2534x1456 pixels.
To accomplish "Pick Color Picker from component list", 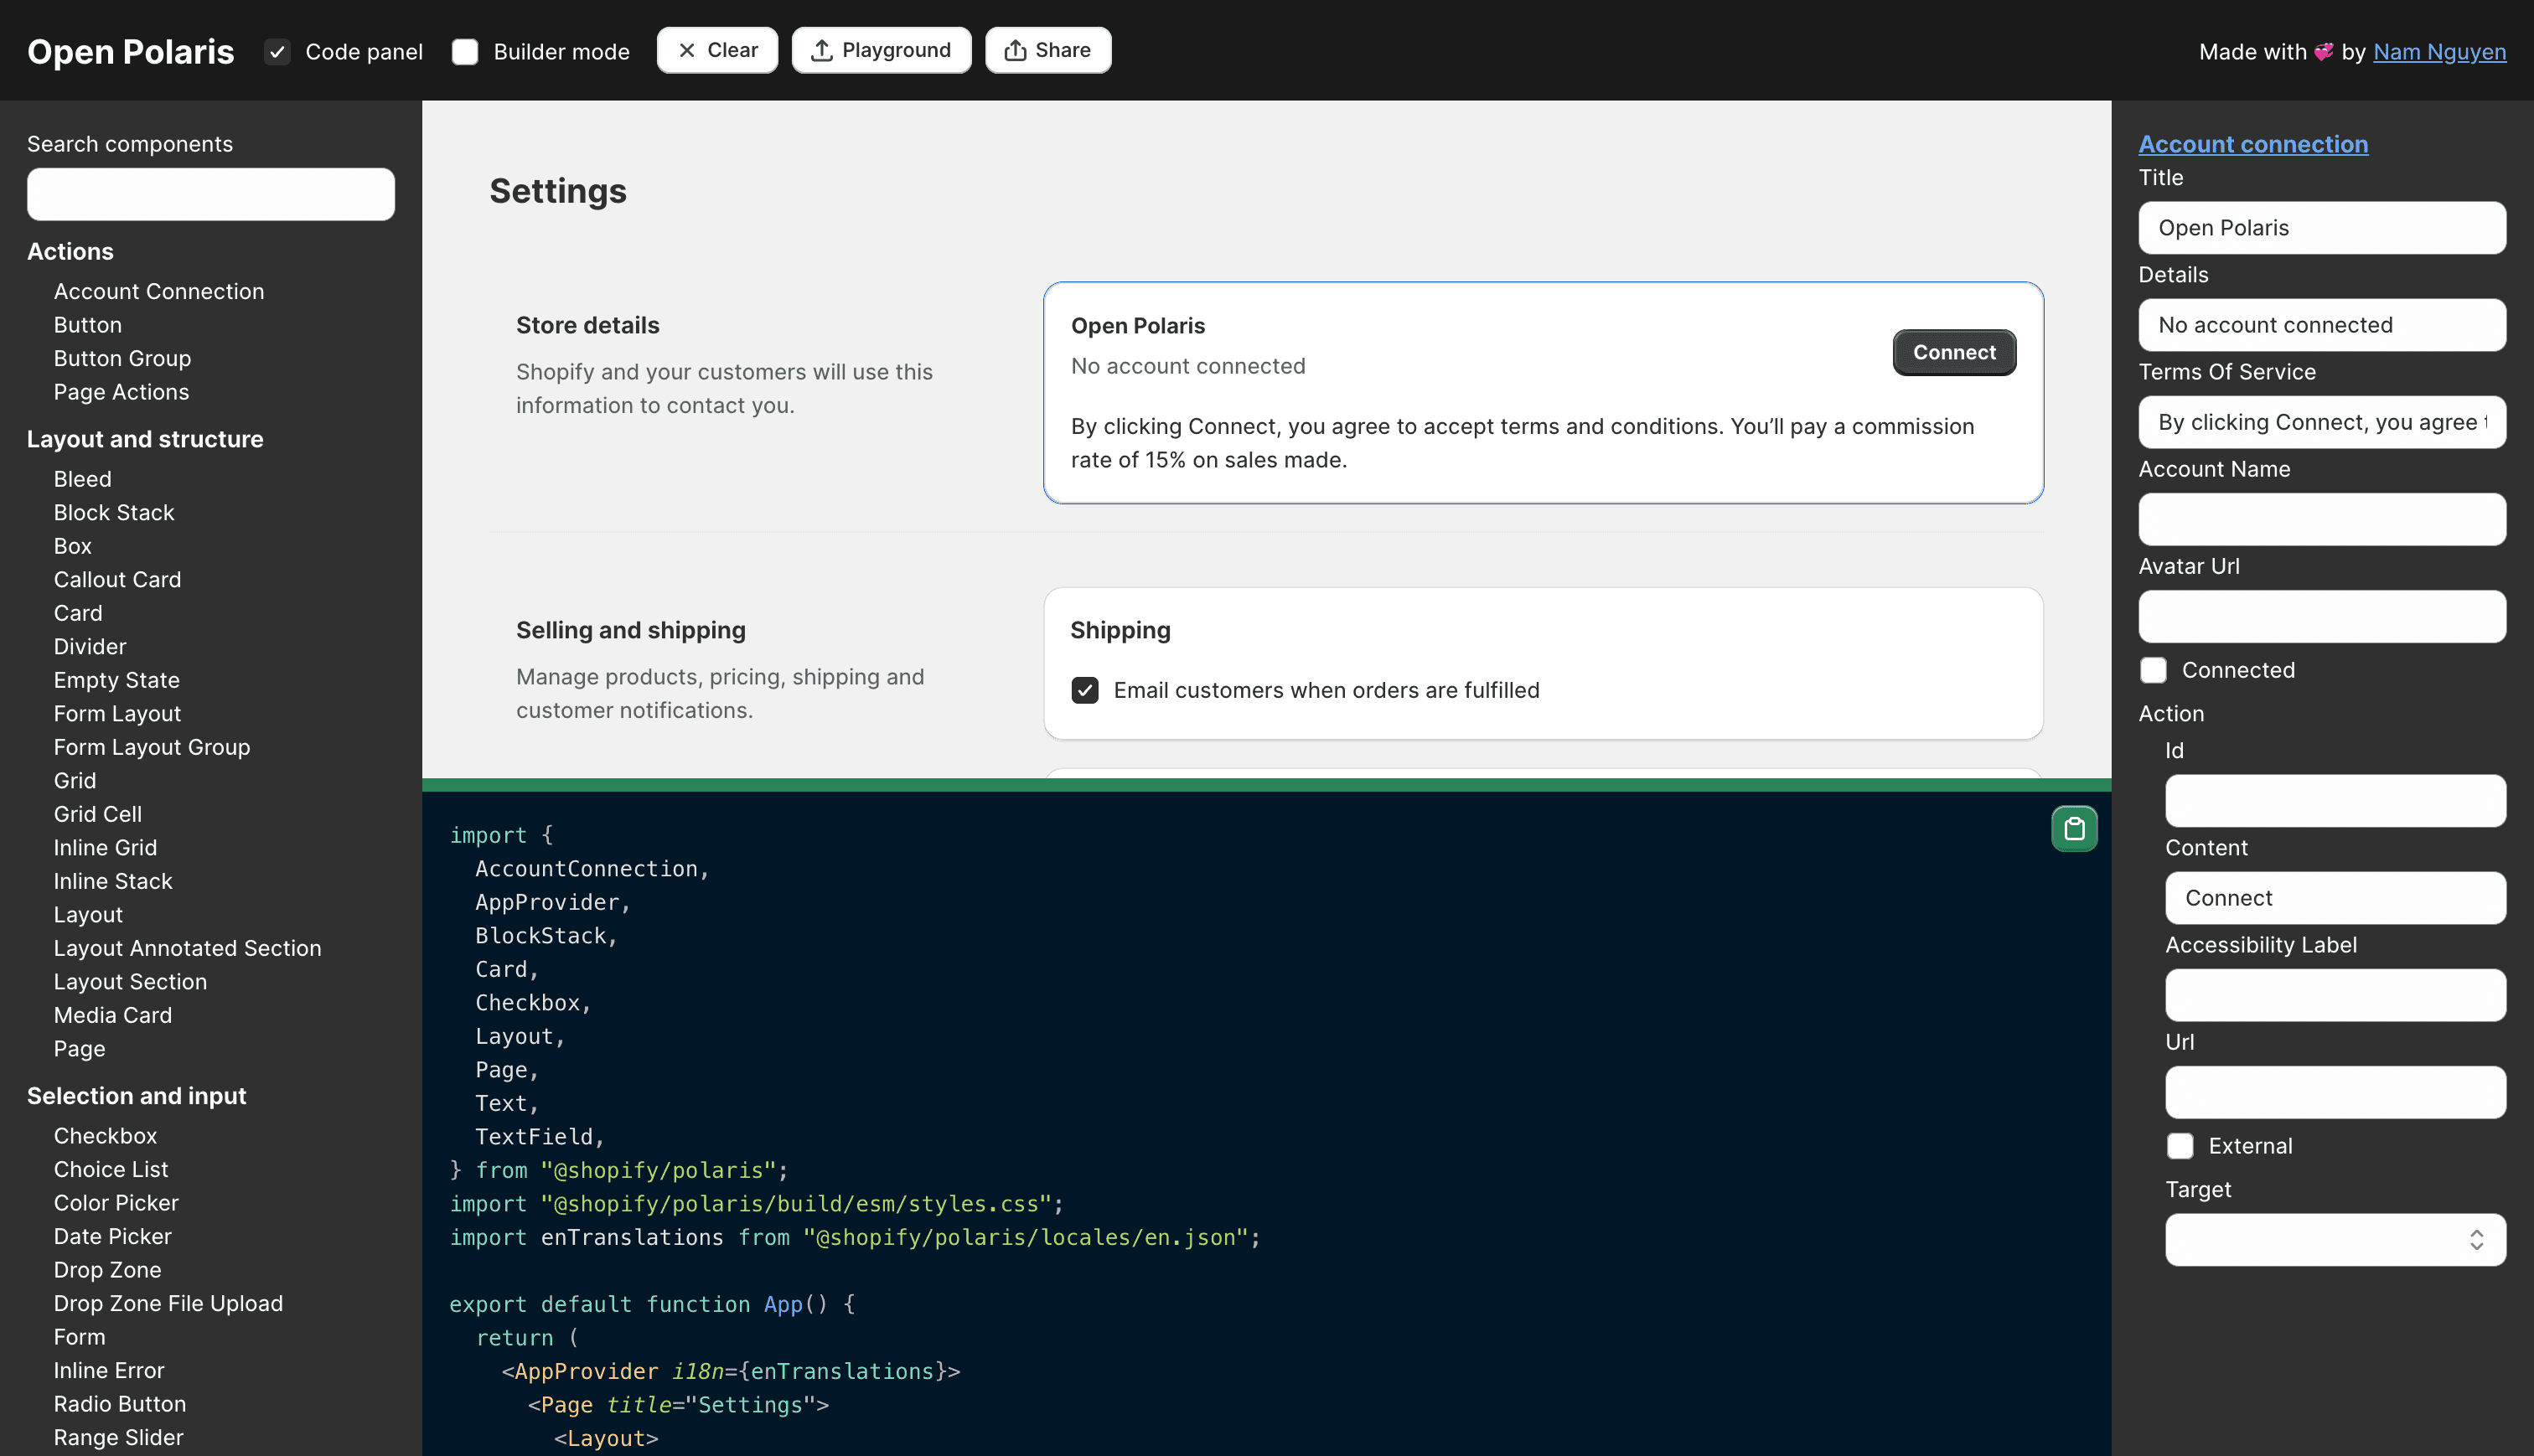I will (x=116, y=1202).
